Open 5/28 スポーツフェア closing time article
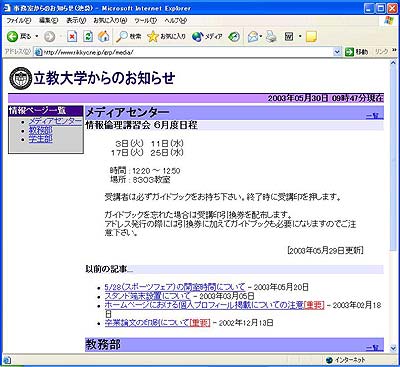Image resolution: width=400 pixels, height=367 pixels. pos(175,287)
